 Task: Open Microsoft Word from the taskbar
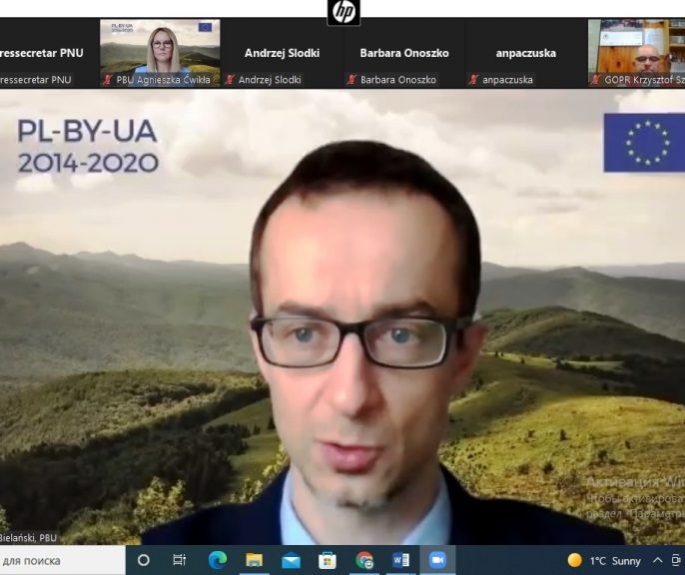400,560
